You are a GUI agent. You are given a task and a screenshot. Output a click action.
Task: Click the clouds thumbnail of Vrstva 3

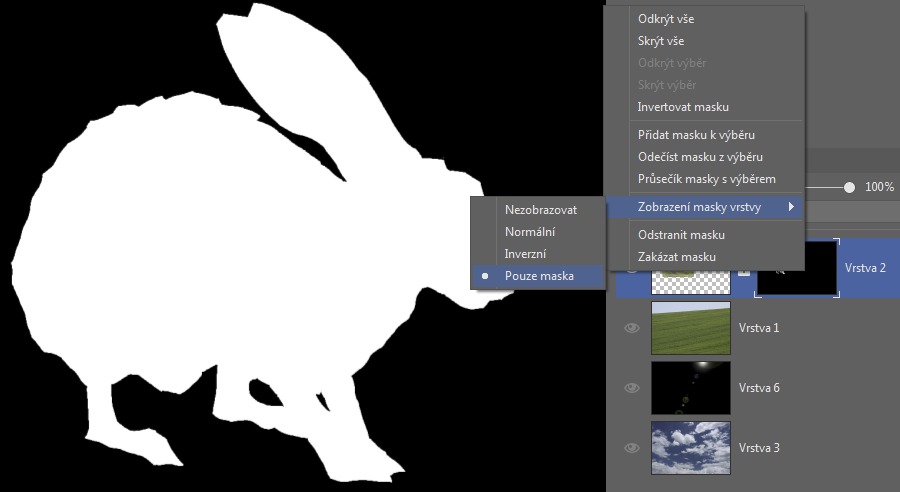click(x=690, y=448)
